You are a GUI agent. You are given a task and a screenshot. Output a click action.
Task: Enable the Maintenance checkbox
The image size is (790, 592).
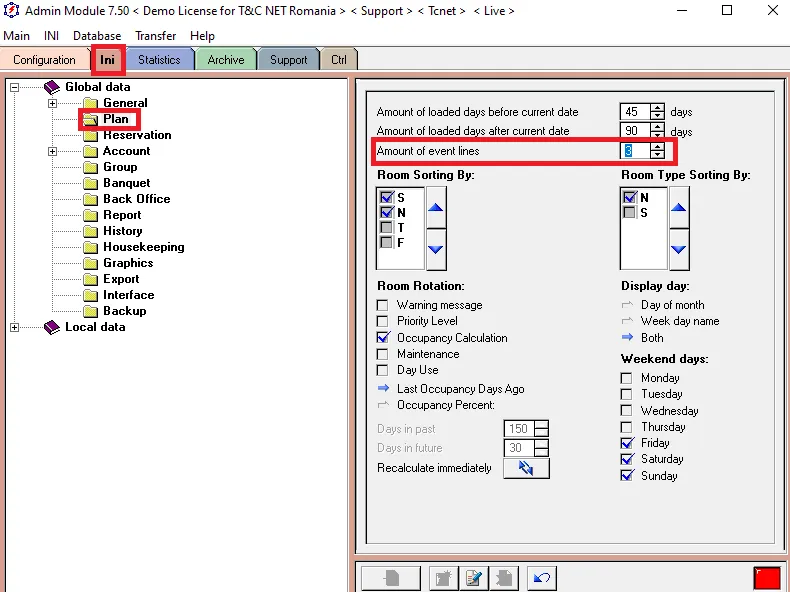383,354
